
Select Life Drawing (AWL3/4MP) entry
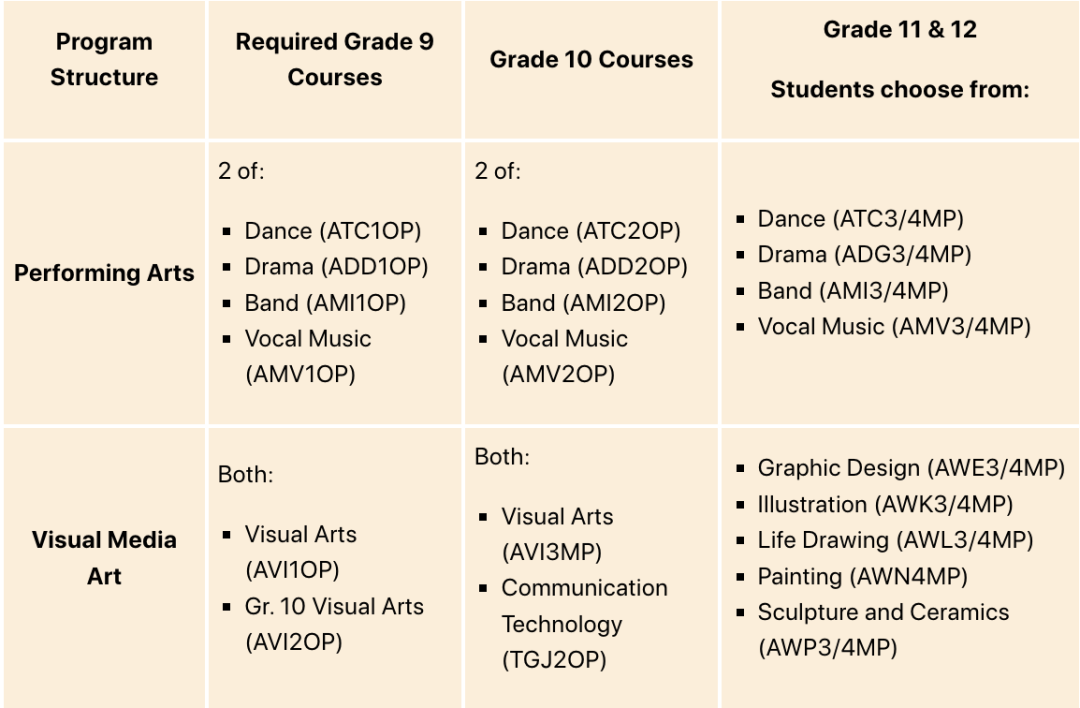[895, 541]
